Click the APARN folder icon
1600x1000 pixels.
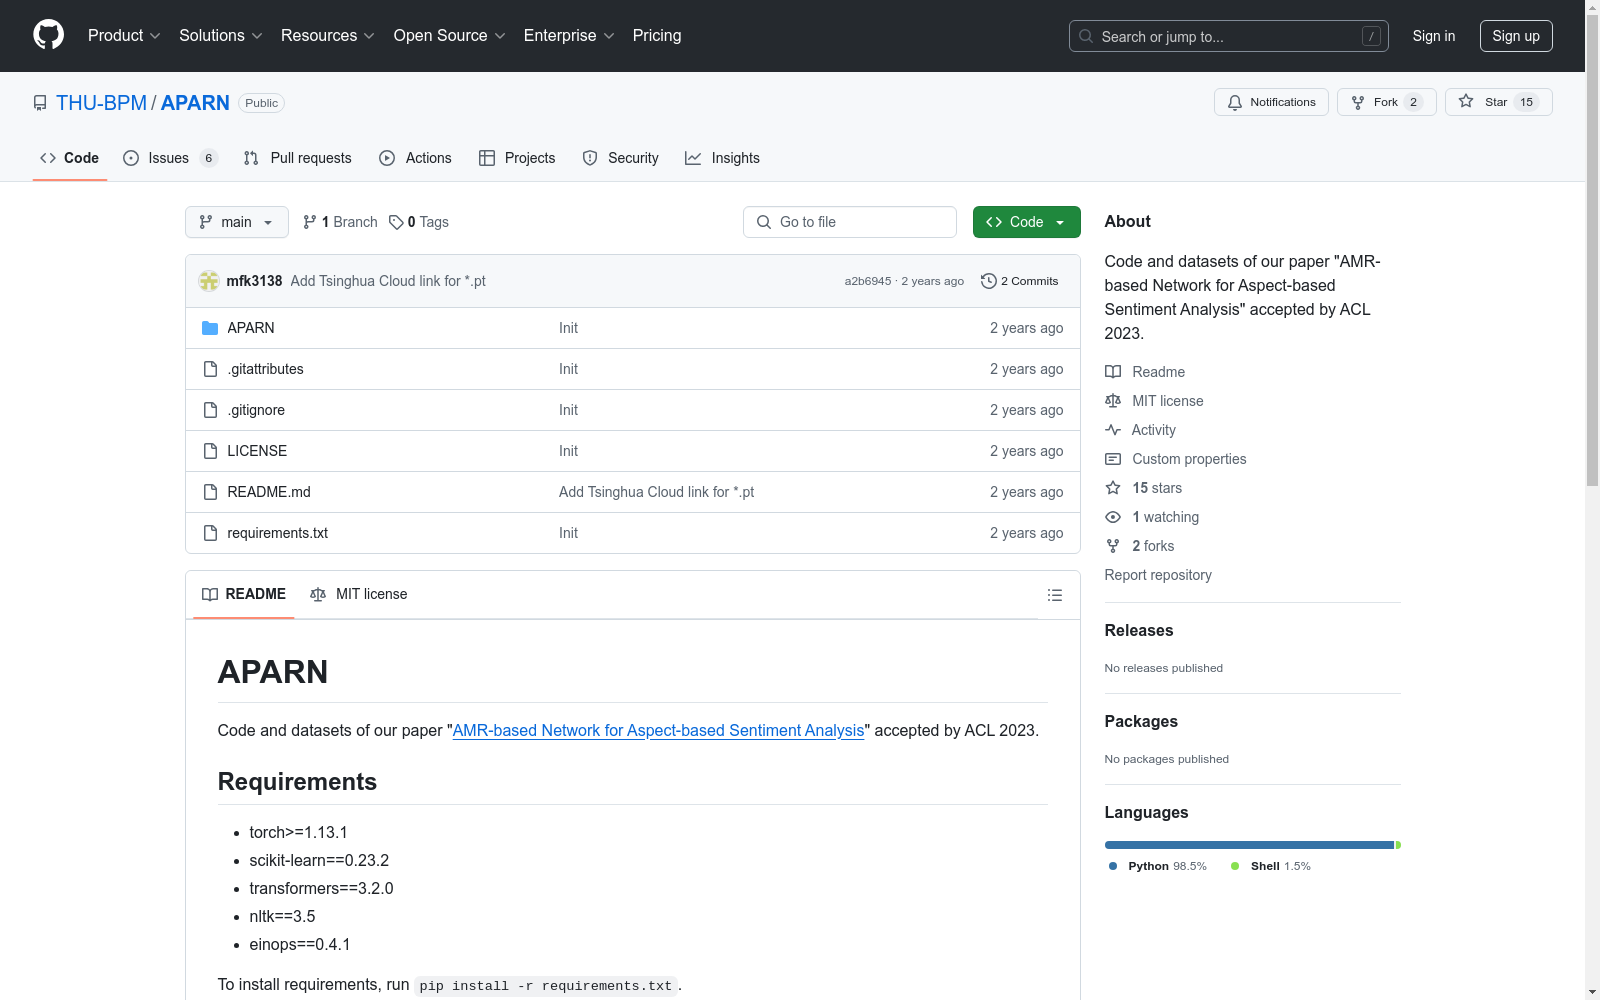click(x=210, y=328)
